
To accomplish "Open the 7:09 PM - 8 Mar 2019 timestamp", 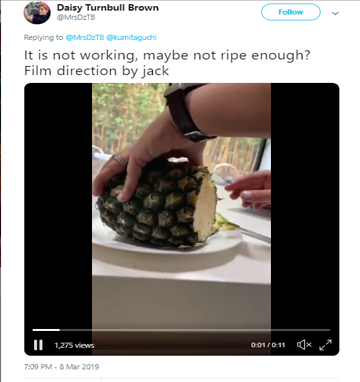I will click(62, 367).
